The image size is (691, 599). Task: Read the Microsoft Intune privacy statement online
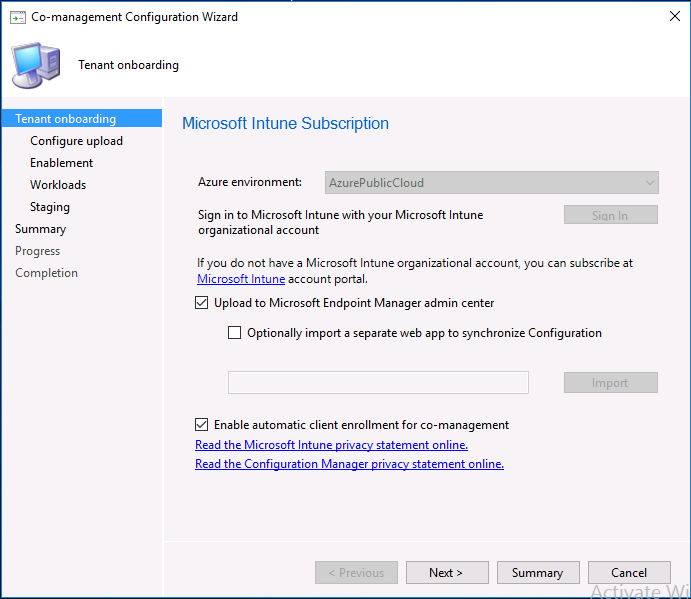(x=331, y=445)
